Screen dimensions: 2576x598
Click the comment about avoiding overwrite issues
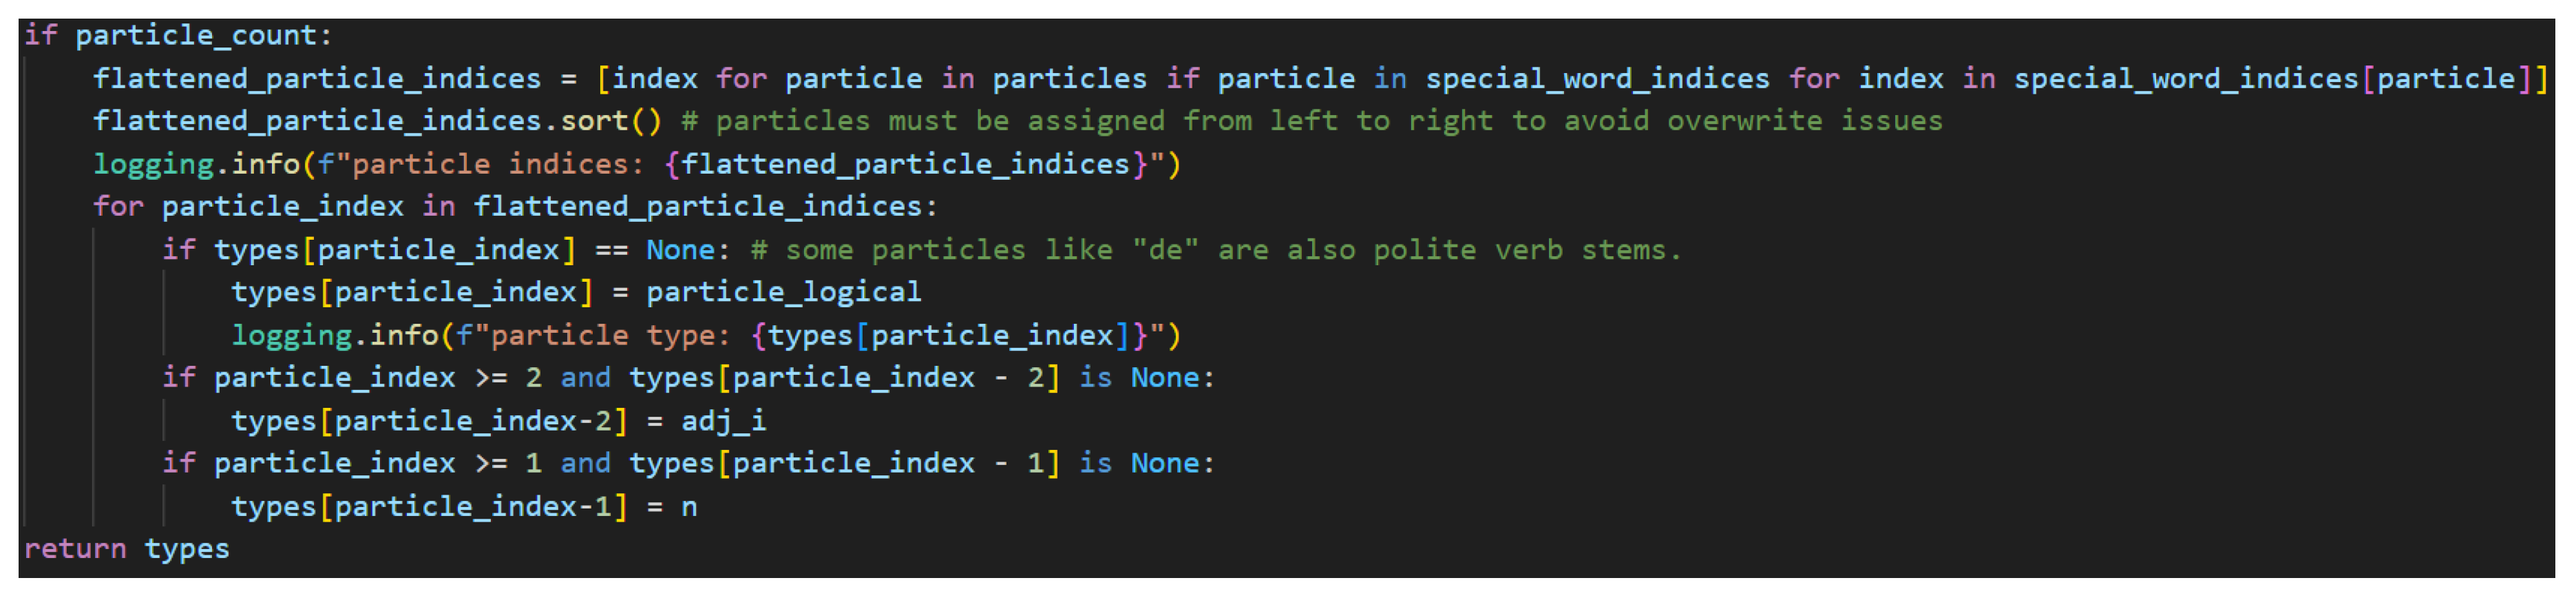click(1311, 121)
